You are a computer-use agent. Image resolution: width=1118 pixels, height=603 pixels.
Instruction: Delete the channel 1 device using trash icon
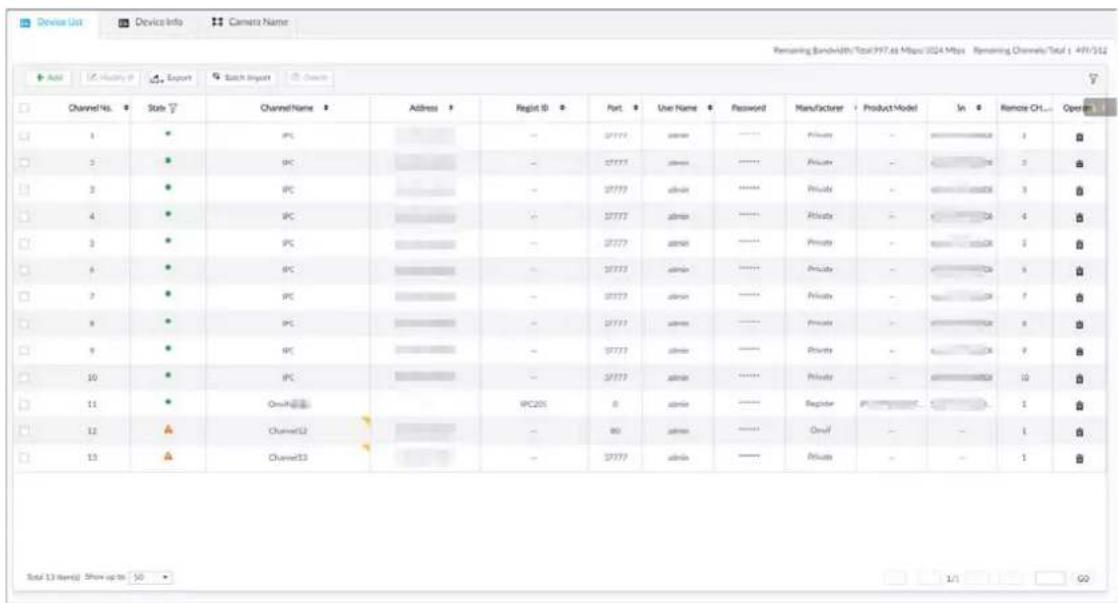pos(1079,137)
